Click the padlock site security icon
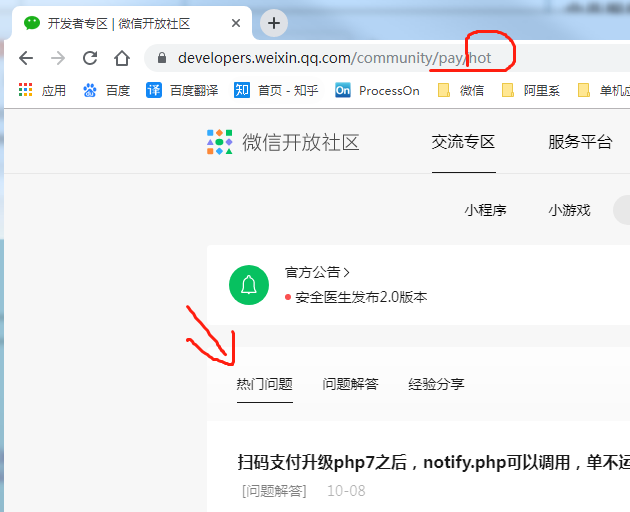This screenshot has width=630, height=512. (x=162, y=58)
